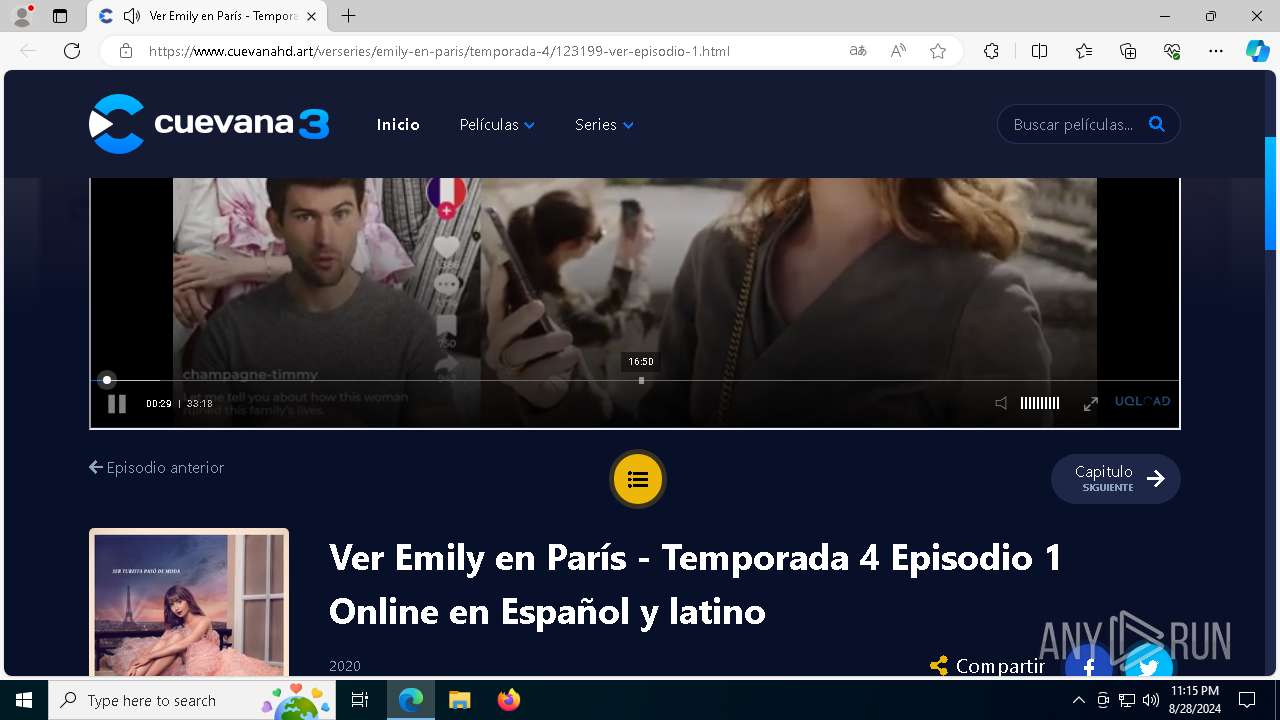This screenshot has height=720, width=1280.
Task: Open the Emily en París poster thumbnail
Action: click(189, 604)
